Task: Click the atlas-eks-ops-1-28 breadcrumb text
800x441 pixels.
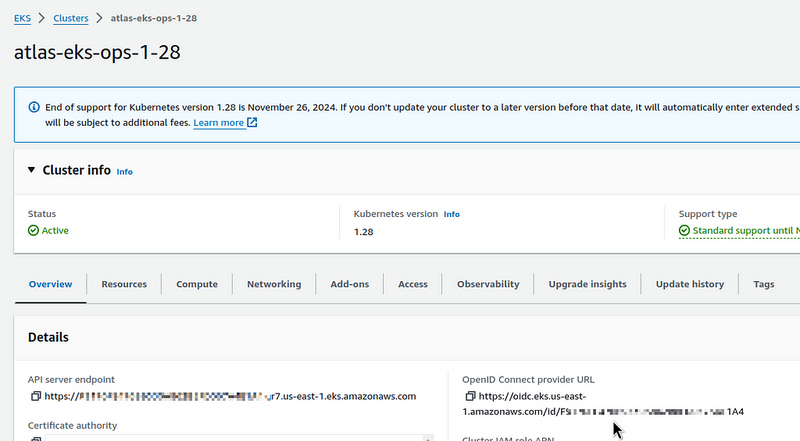Action: click(154, 18)
